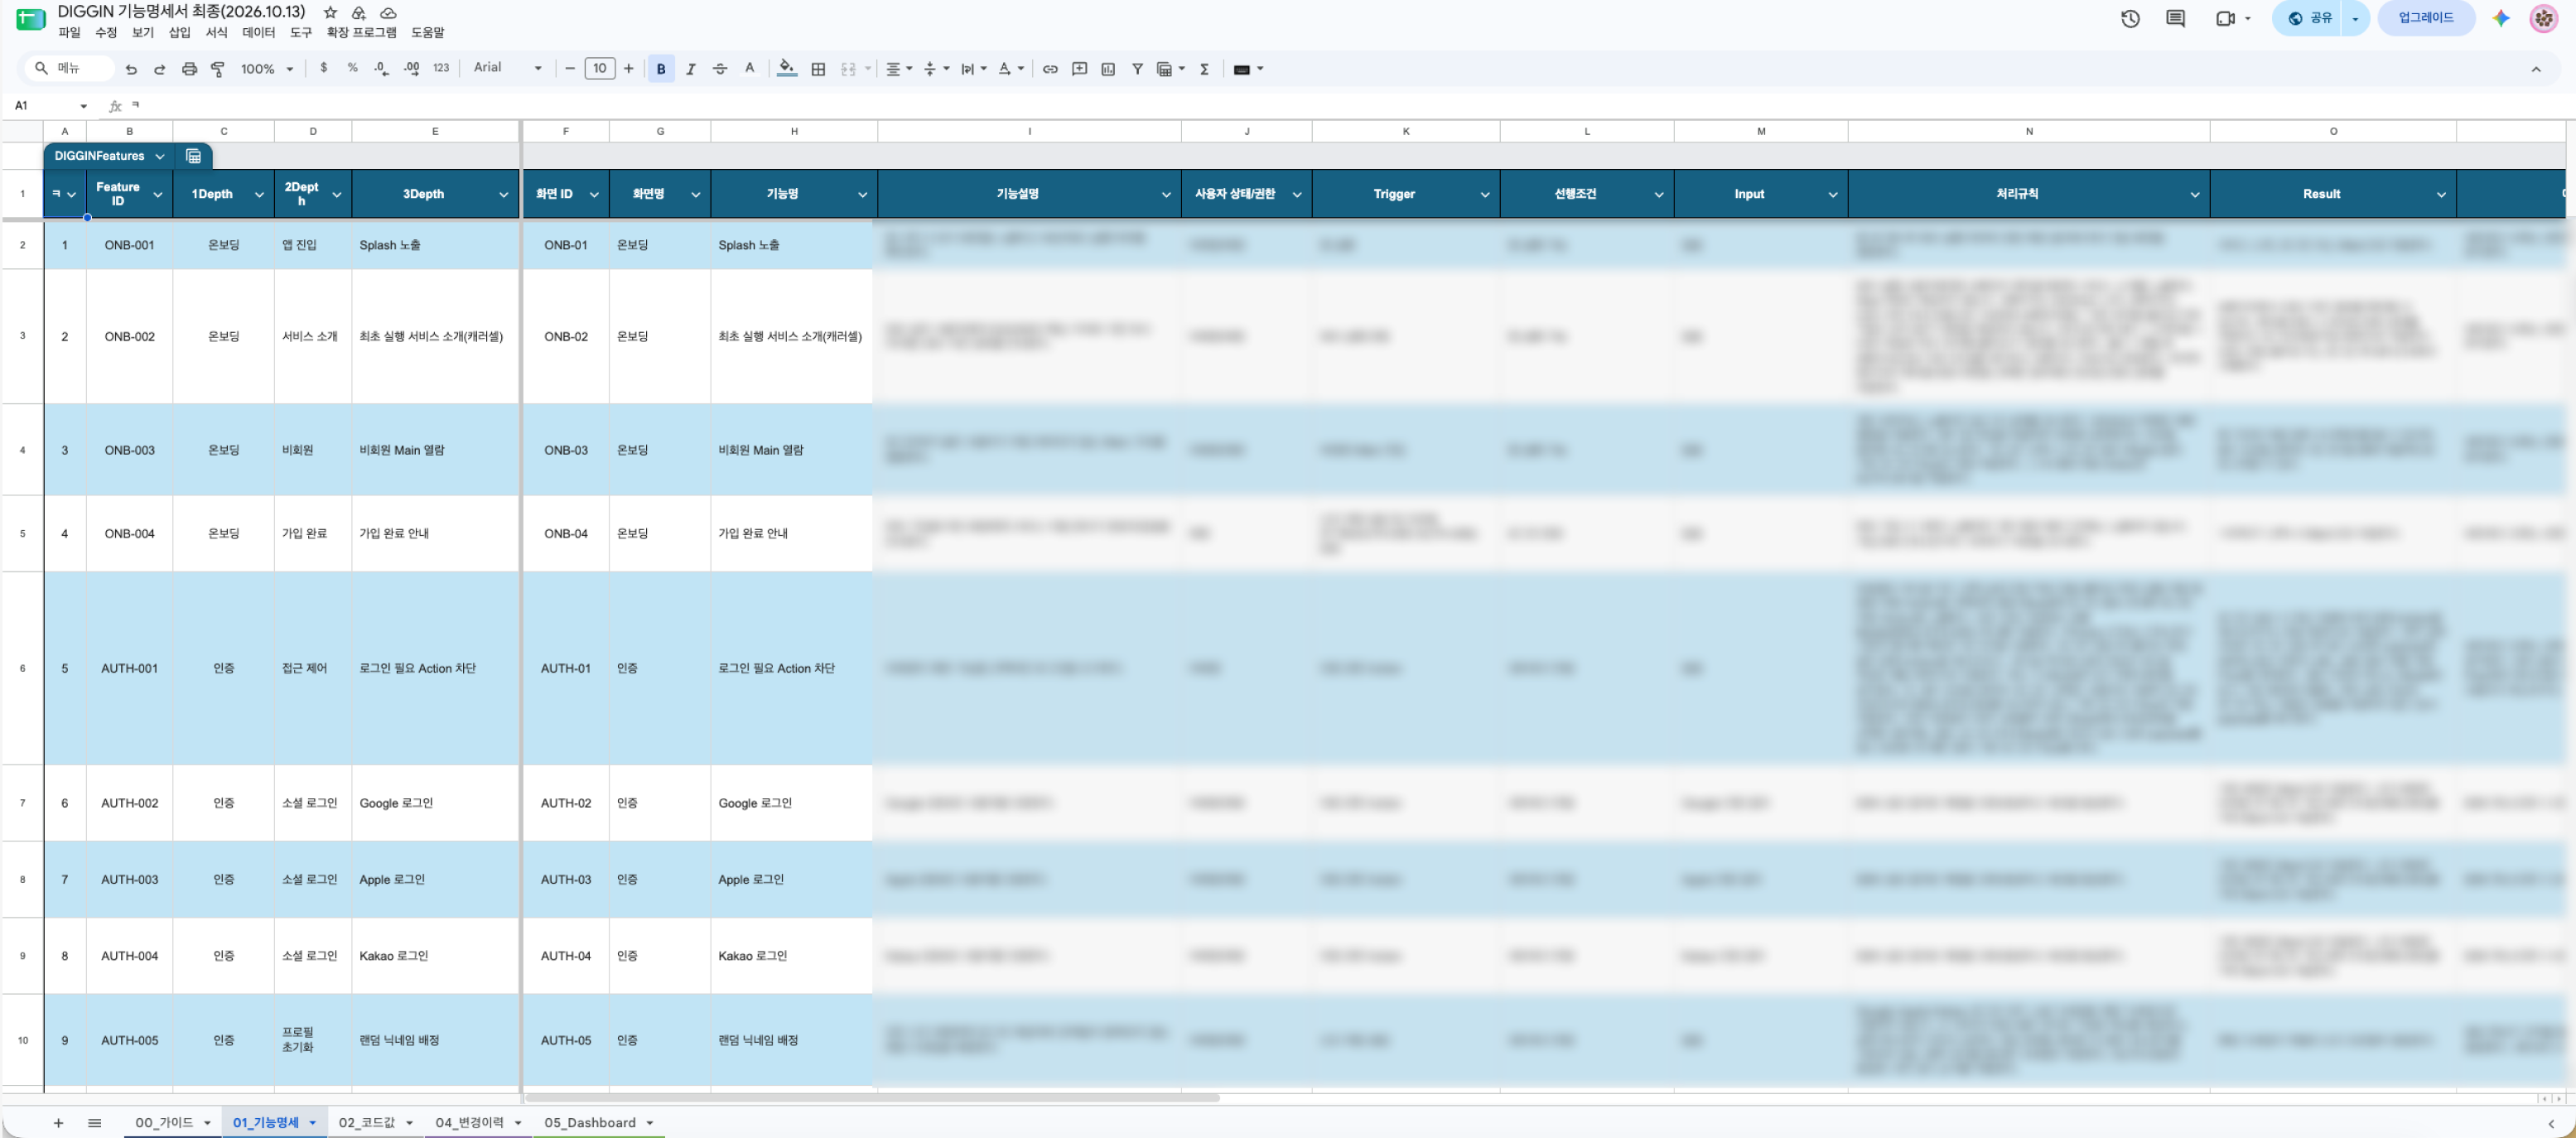The width and height of the screenshot is (2576, 1138).
Task: Activate the paint format roller tool
Action: pyautogui.click(x=218, y=69)
